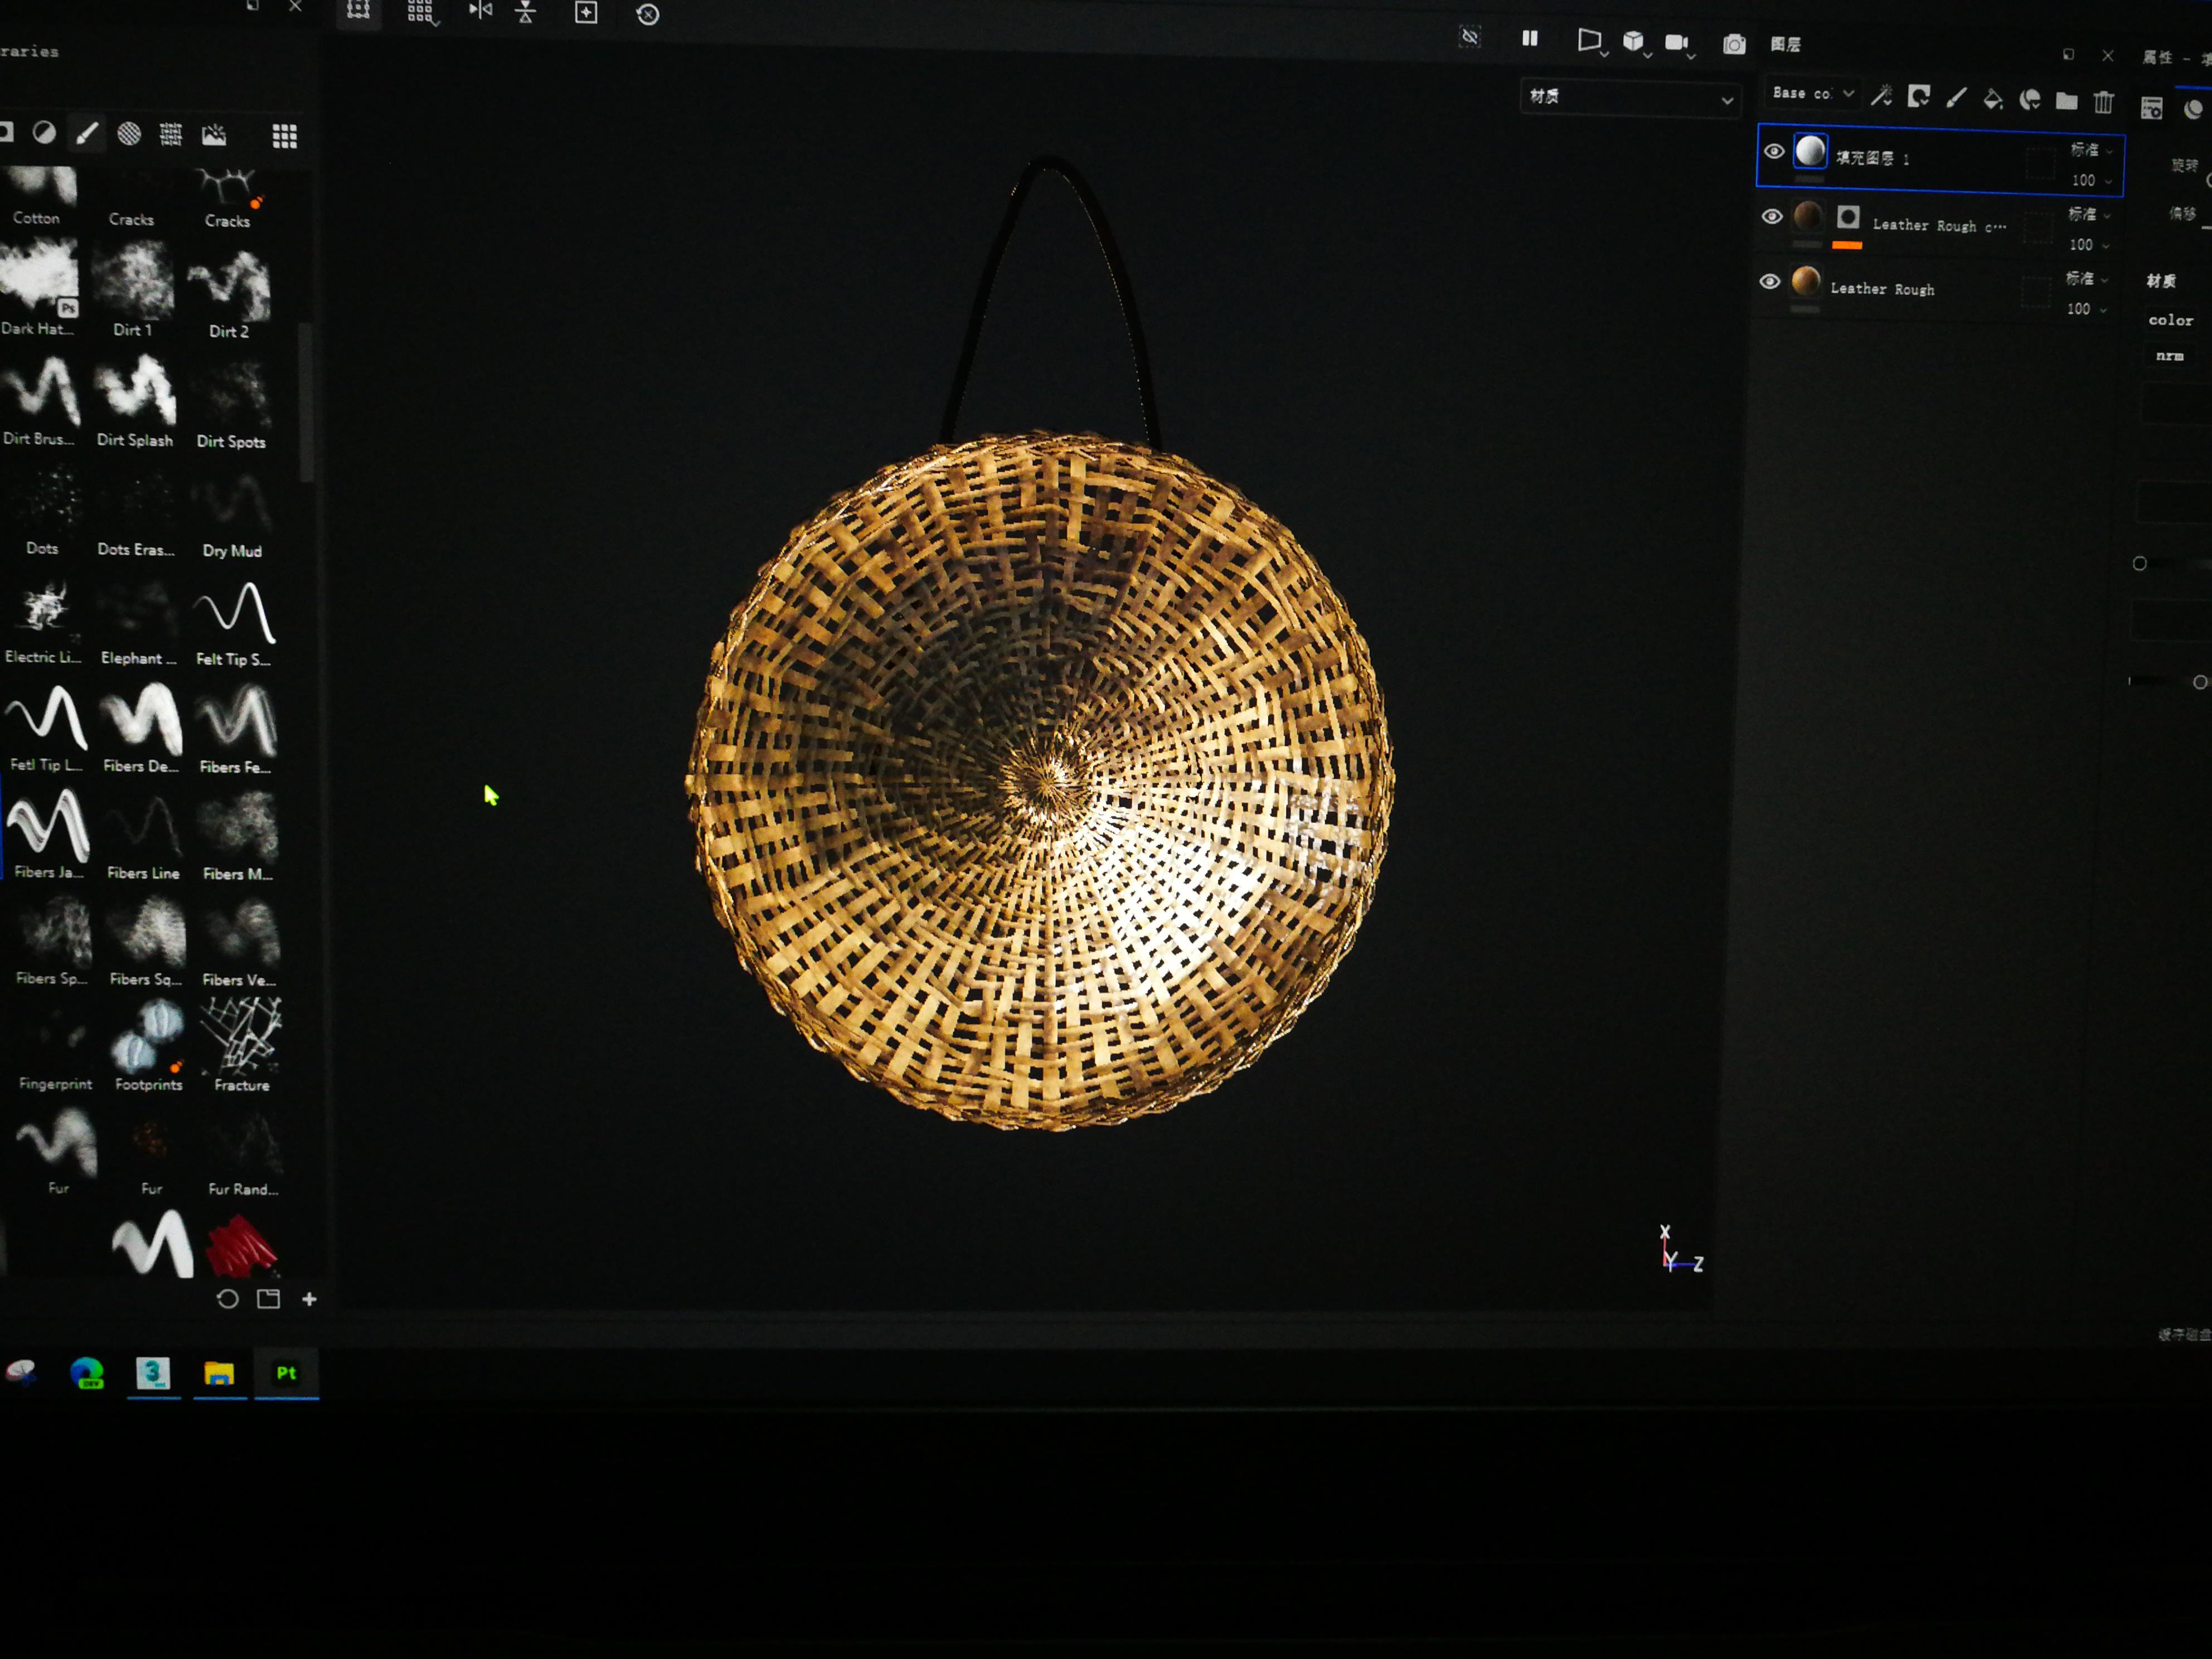Screen dimensions: 2212x1659
Task: Expand the 材质 viewport mode dropdown
Action: coord(1629,98)
